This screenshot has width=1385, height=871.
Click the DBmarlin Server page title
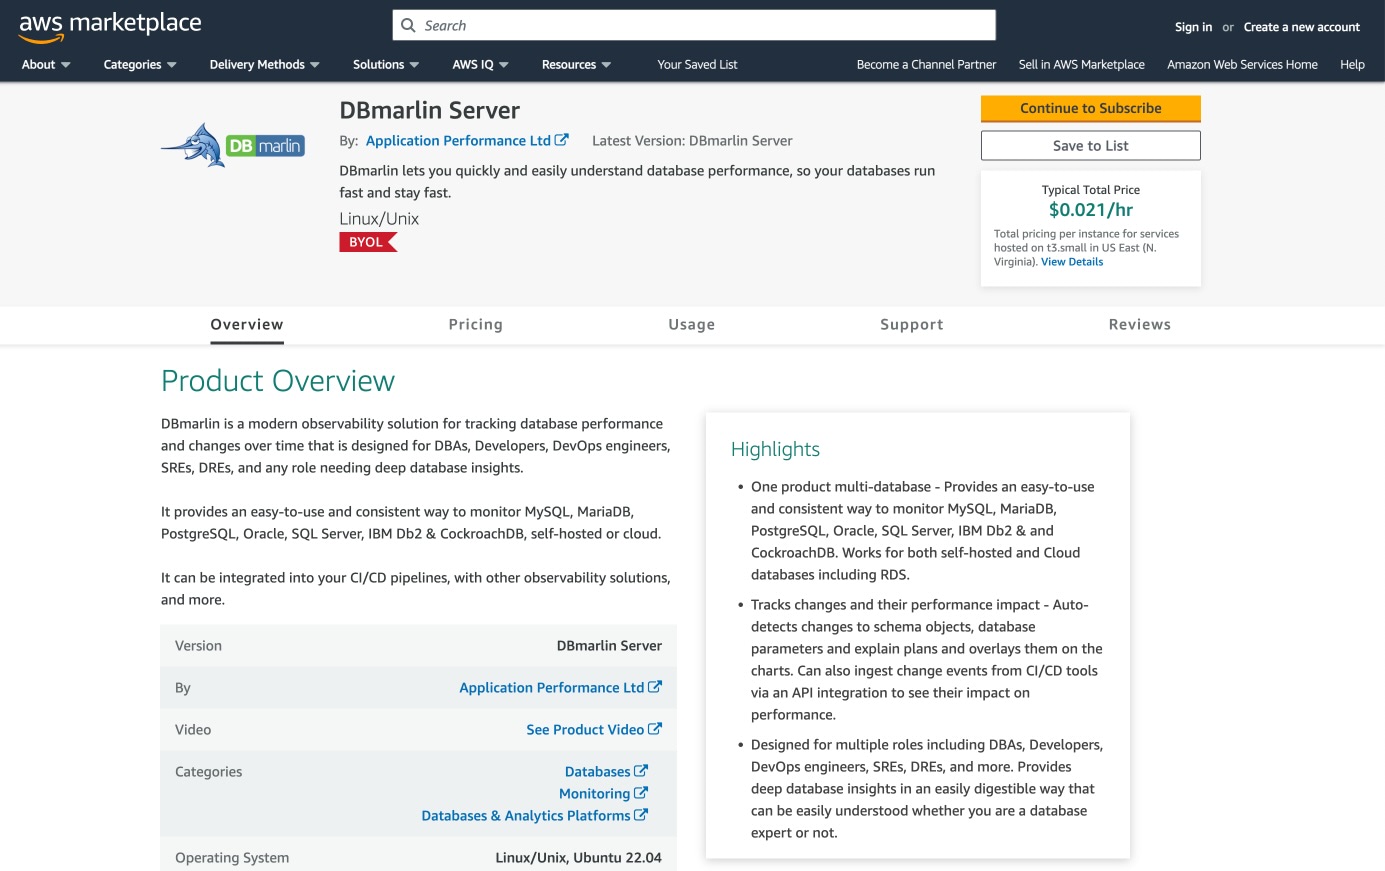point(430,110)
